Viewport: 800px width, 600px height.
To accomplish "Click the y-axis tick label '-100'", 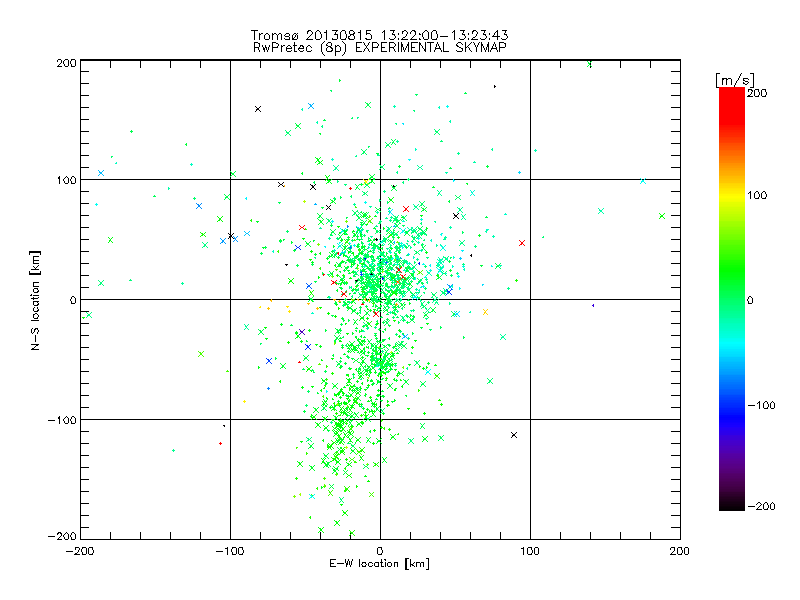I will [62, 420].
